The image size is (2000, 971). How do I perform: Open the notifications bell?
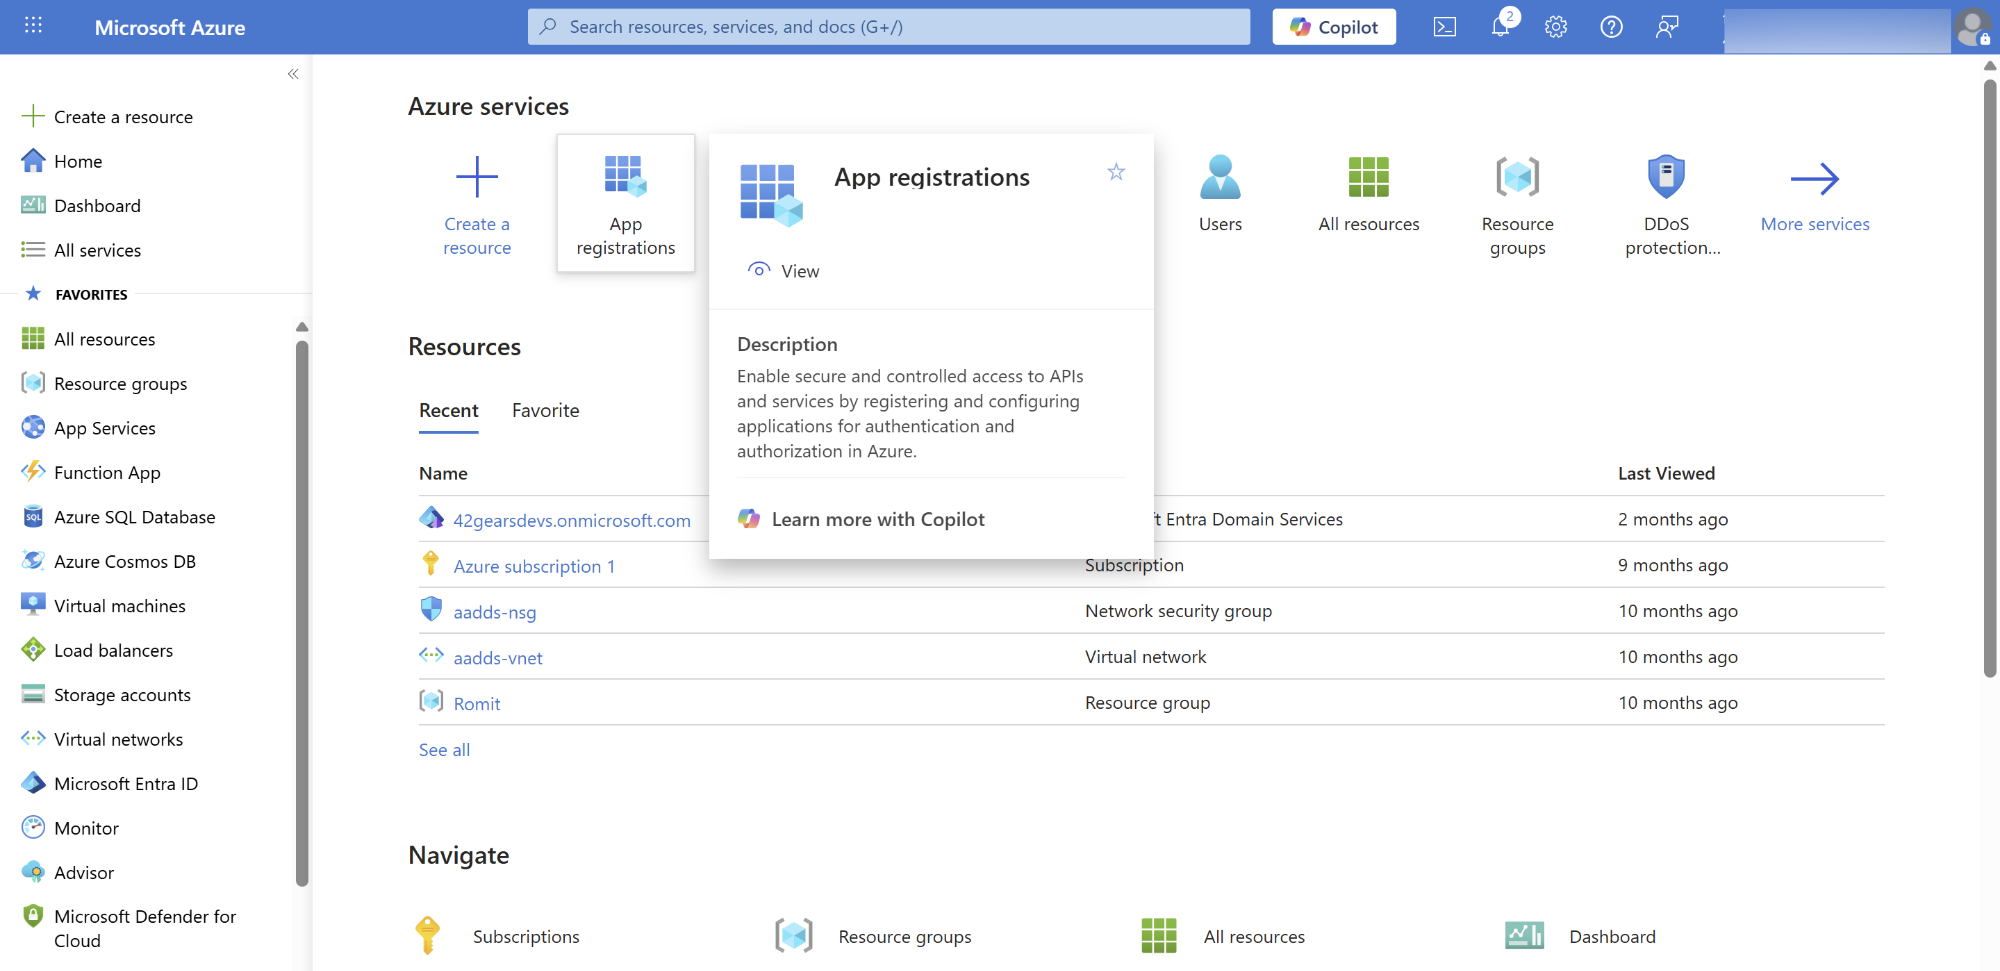1500,27
